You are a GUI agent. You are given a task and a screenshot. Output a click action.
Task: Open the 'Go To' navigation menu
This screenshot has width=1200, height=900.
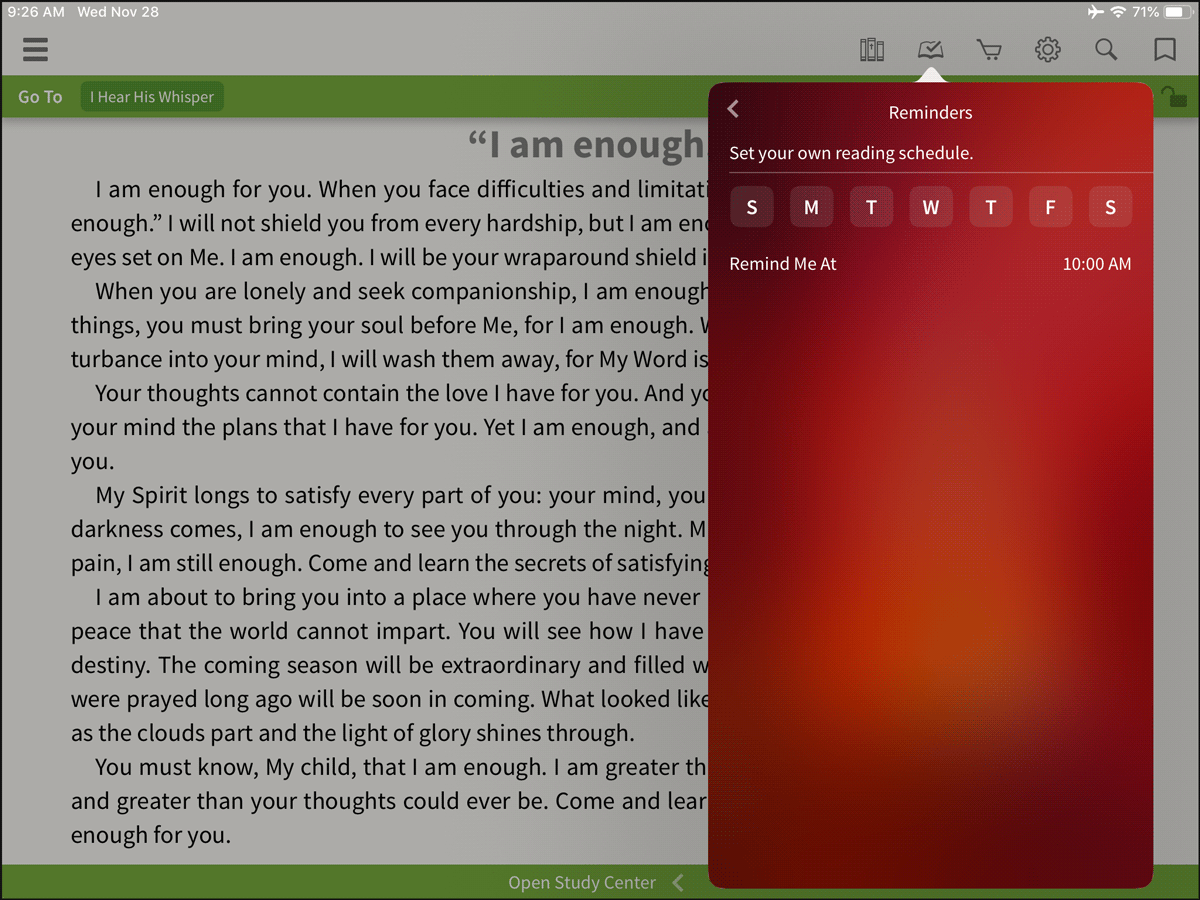(x=40, y=97)
